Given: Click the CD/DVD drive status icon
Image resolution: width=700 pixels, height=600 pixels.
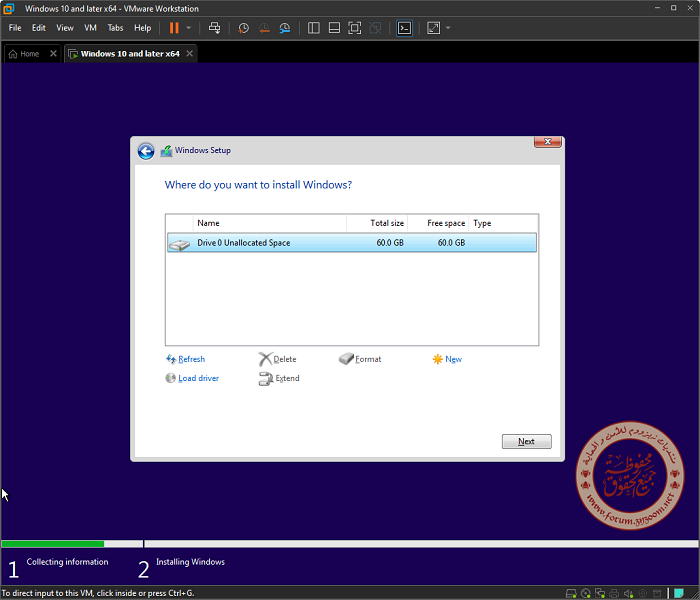Looking at the screenshot, I should [586, 594].
